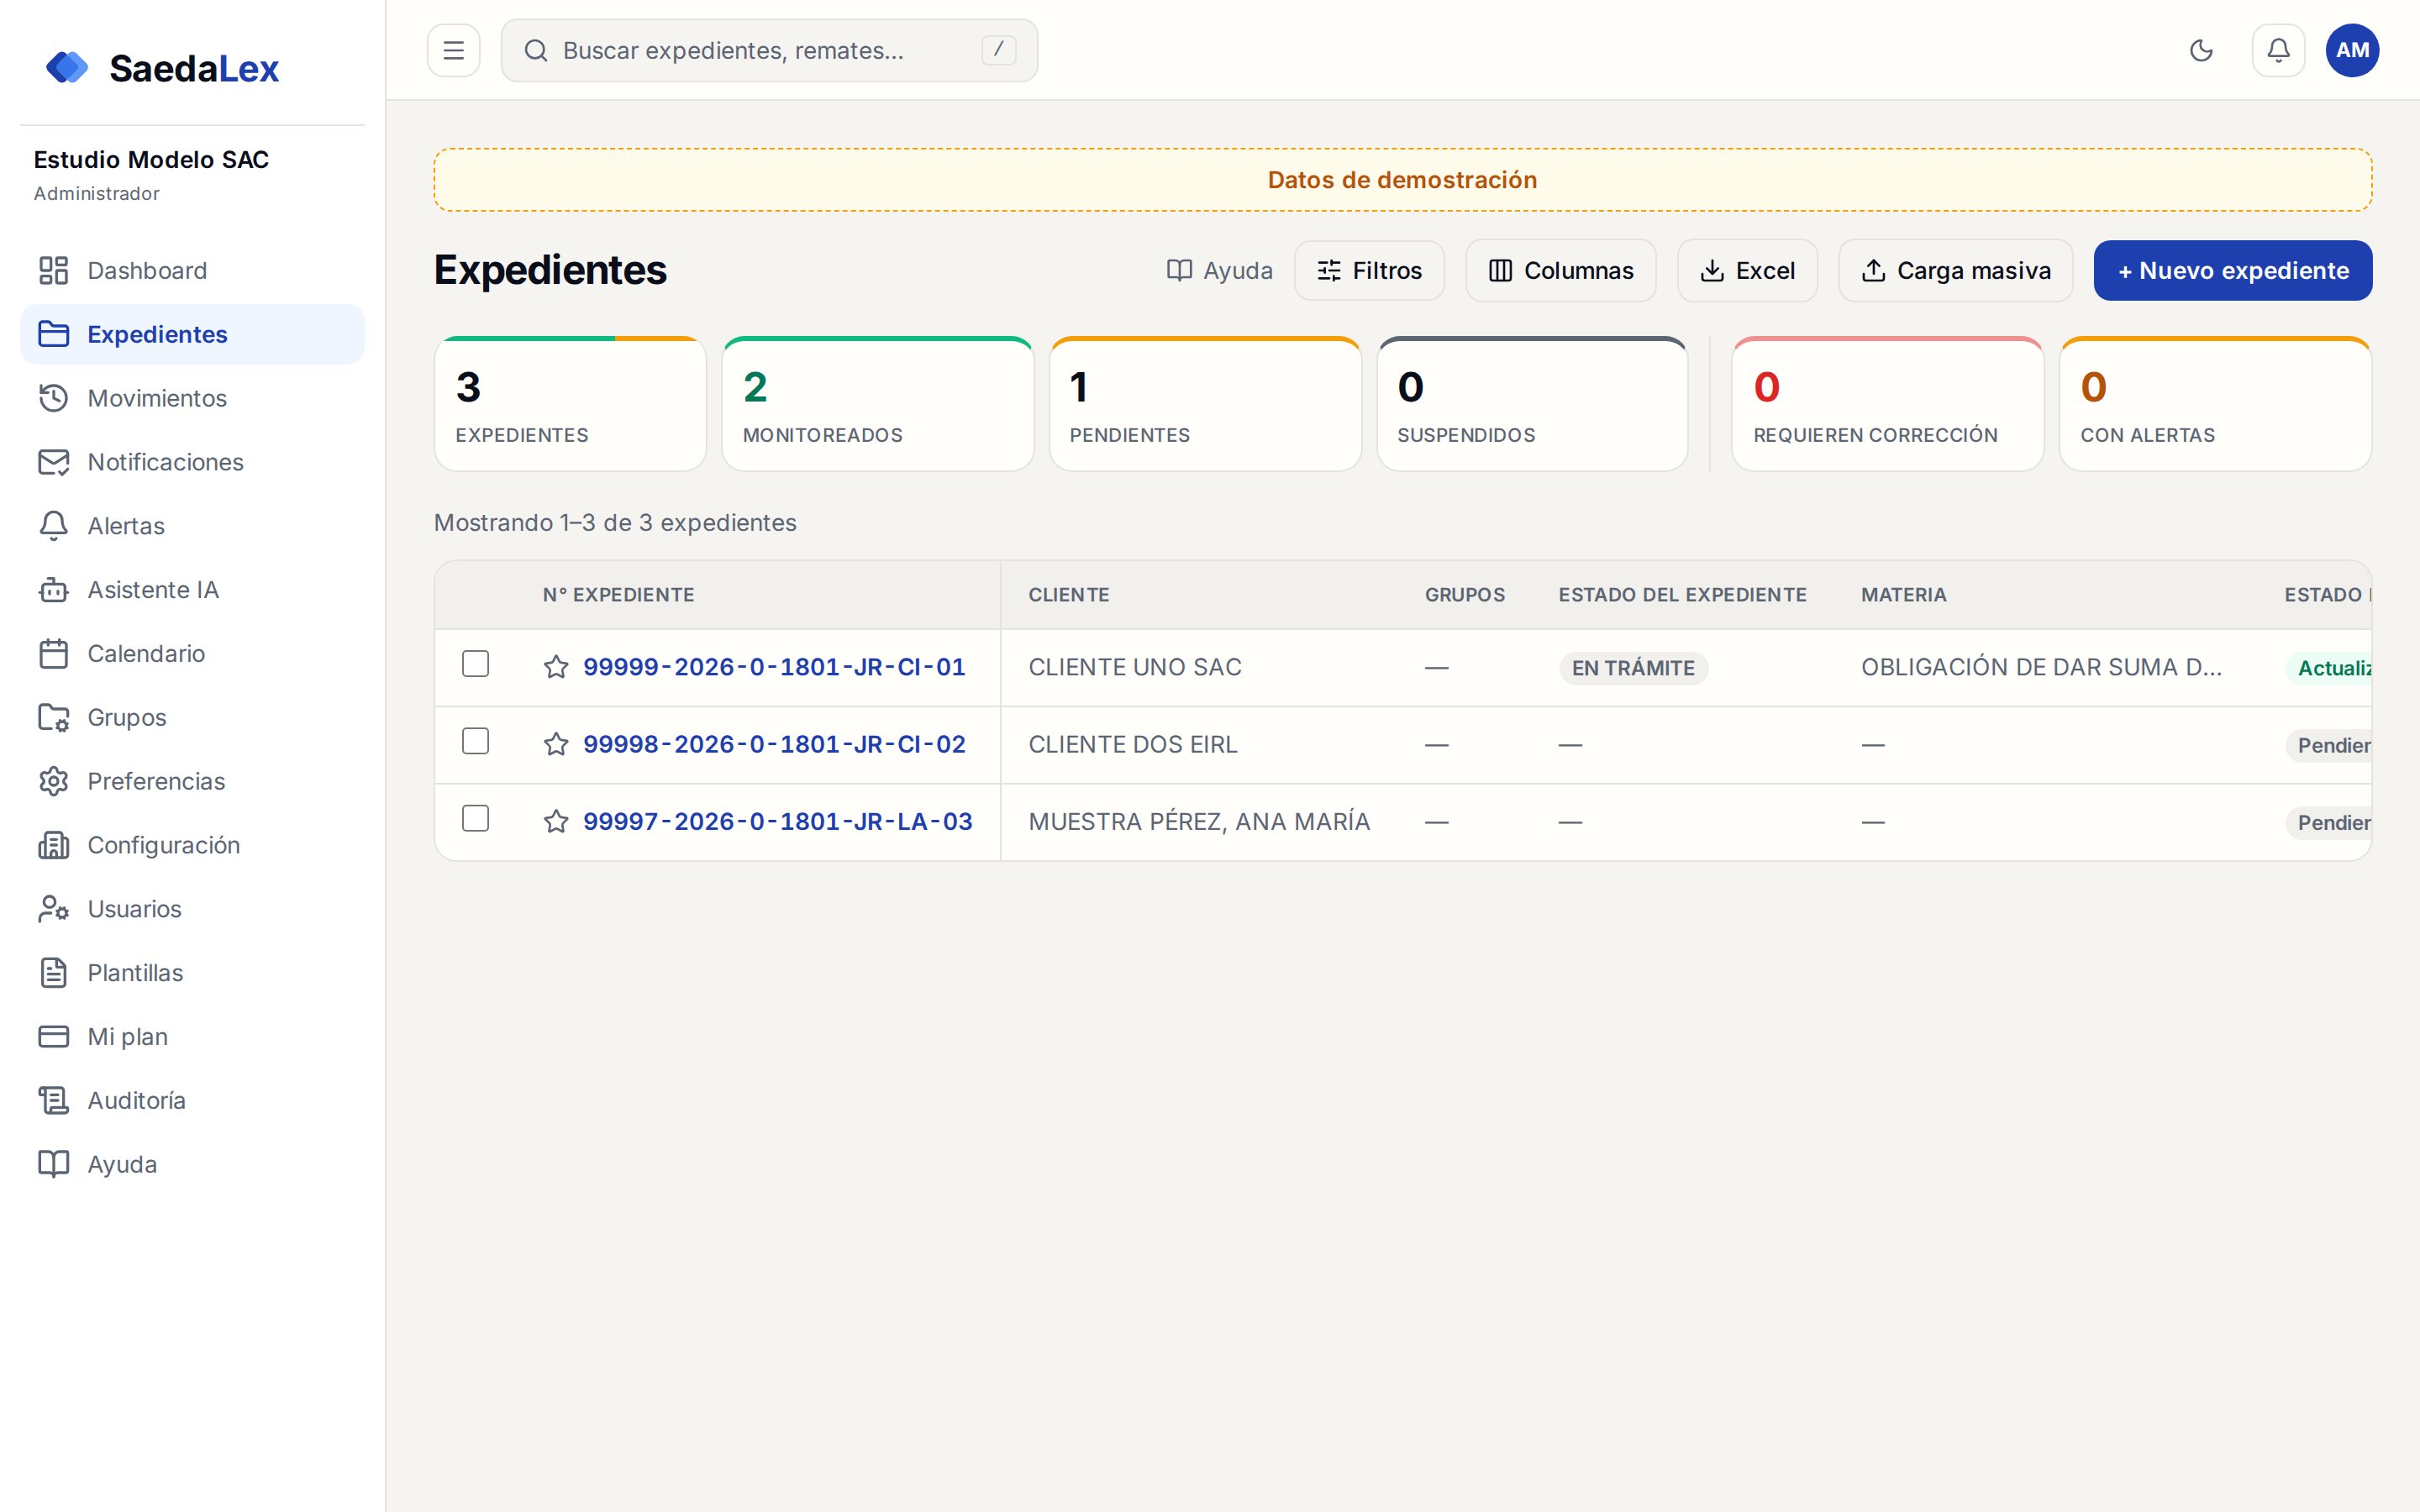
Task: Click the CLIENTE column header
Action: click(x=1068, y=595)
